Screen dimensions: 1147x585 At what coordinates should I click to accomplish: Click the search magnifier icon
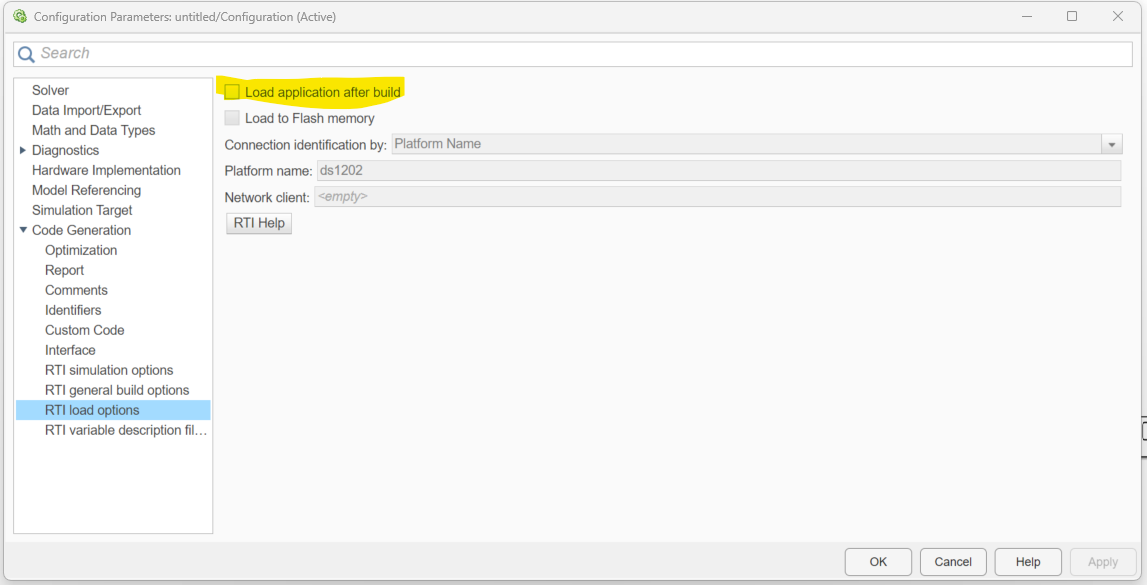(x=26, y=55)
